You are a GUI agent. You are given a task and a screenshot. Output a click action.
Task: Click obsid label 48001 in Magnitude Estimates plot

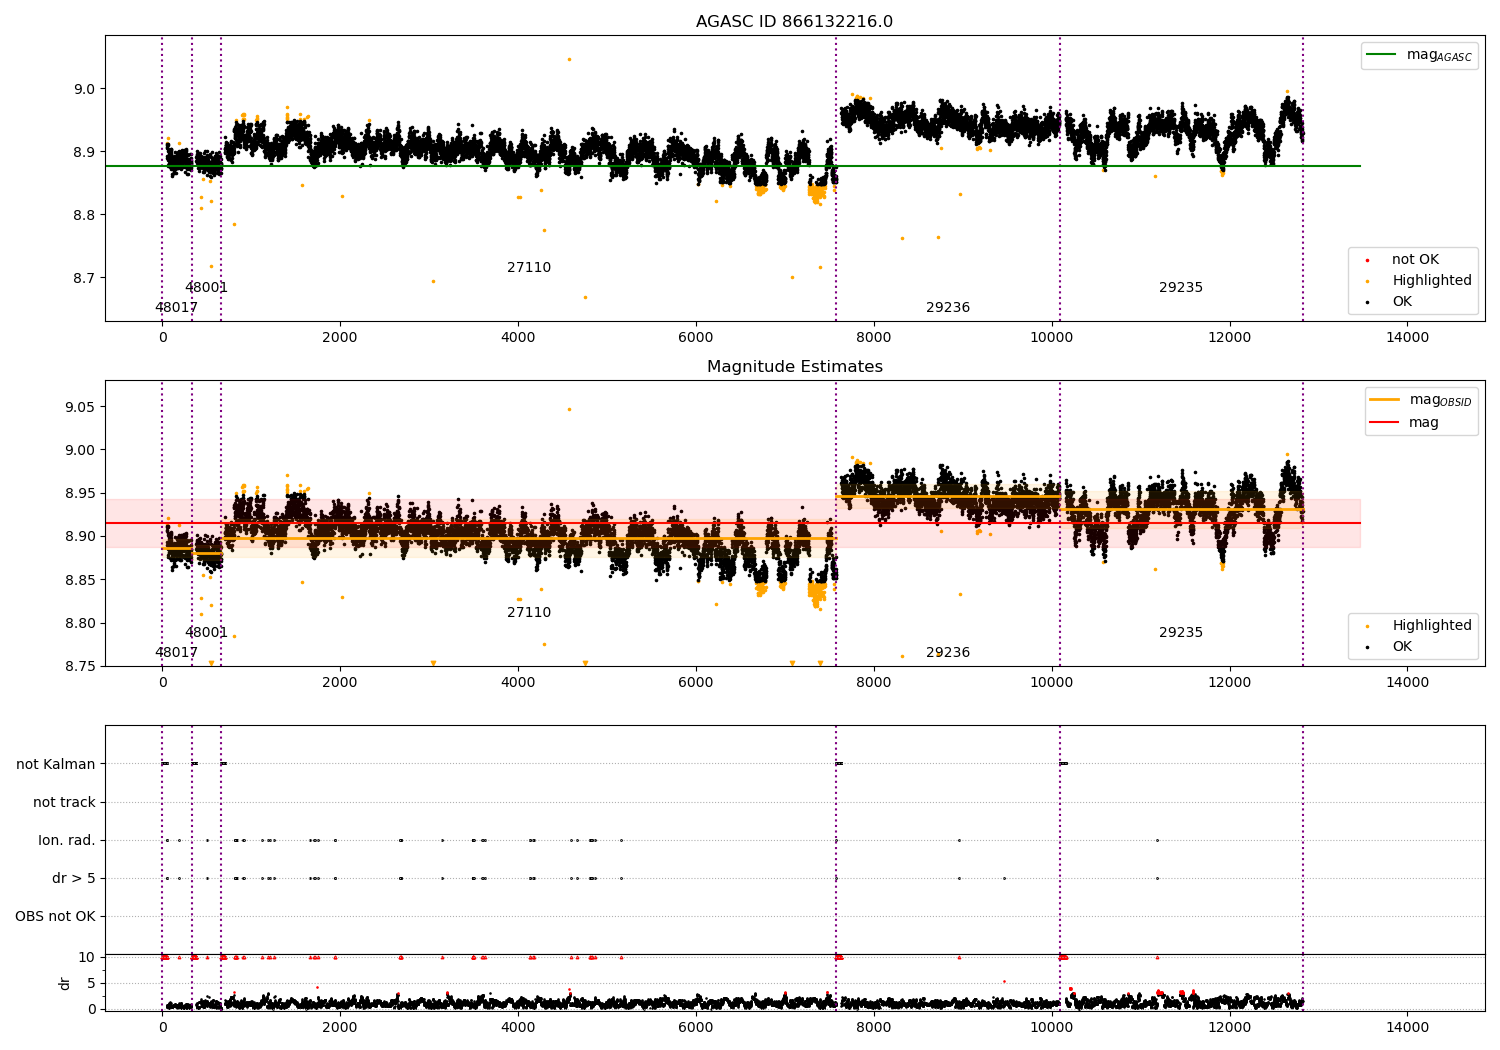206,633
